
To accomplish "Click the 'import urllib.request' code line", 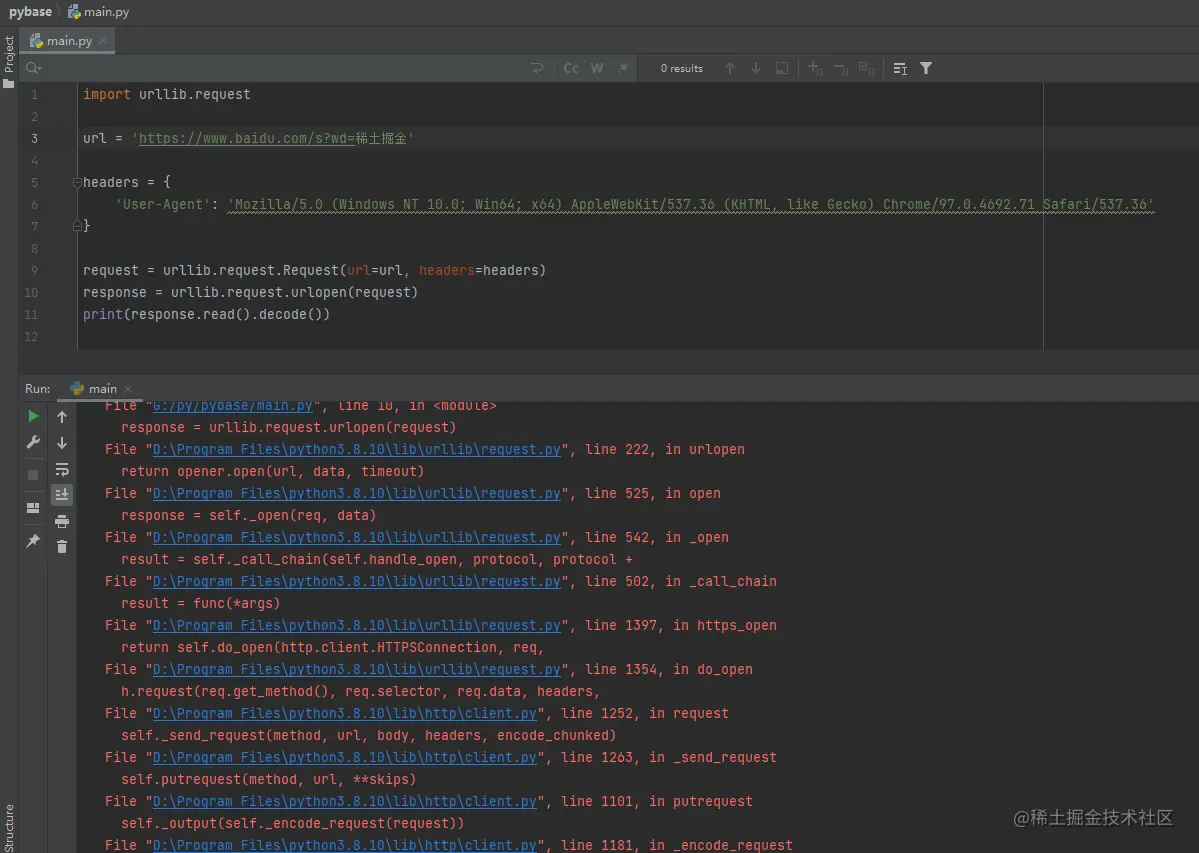I will pyautogui.click(x=167, y=94).
